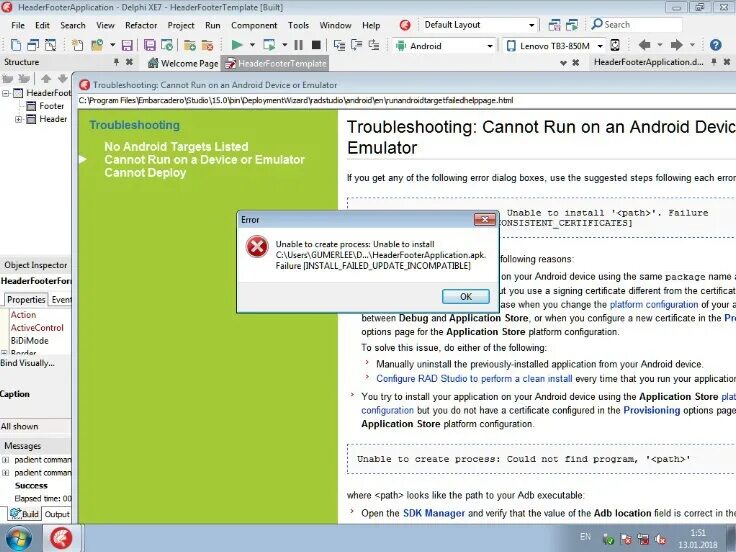736x552 pixels.
Task: Open the Component menu
Action: (254, 25)
